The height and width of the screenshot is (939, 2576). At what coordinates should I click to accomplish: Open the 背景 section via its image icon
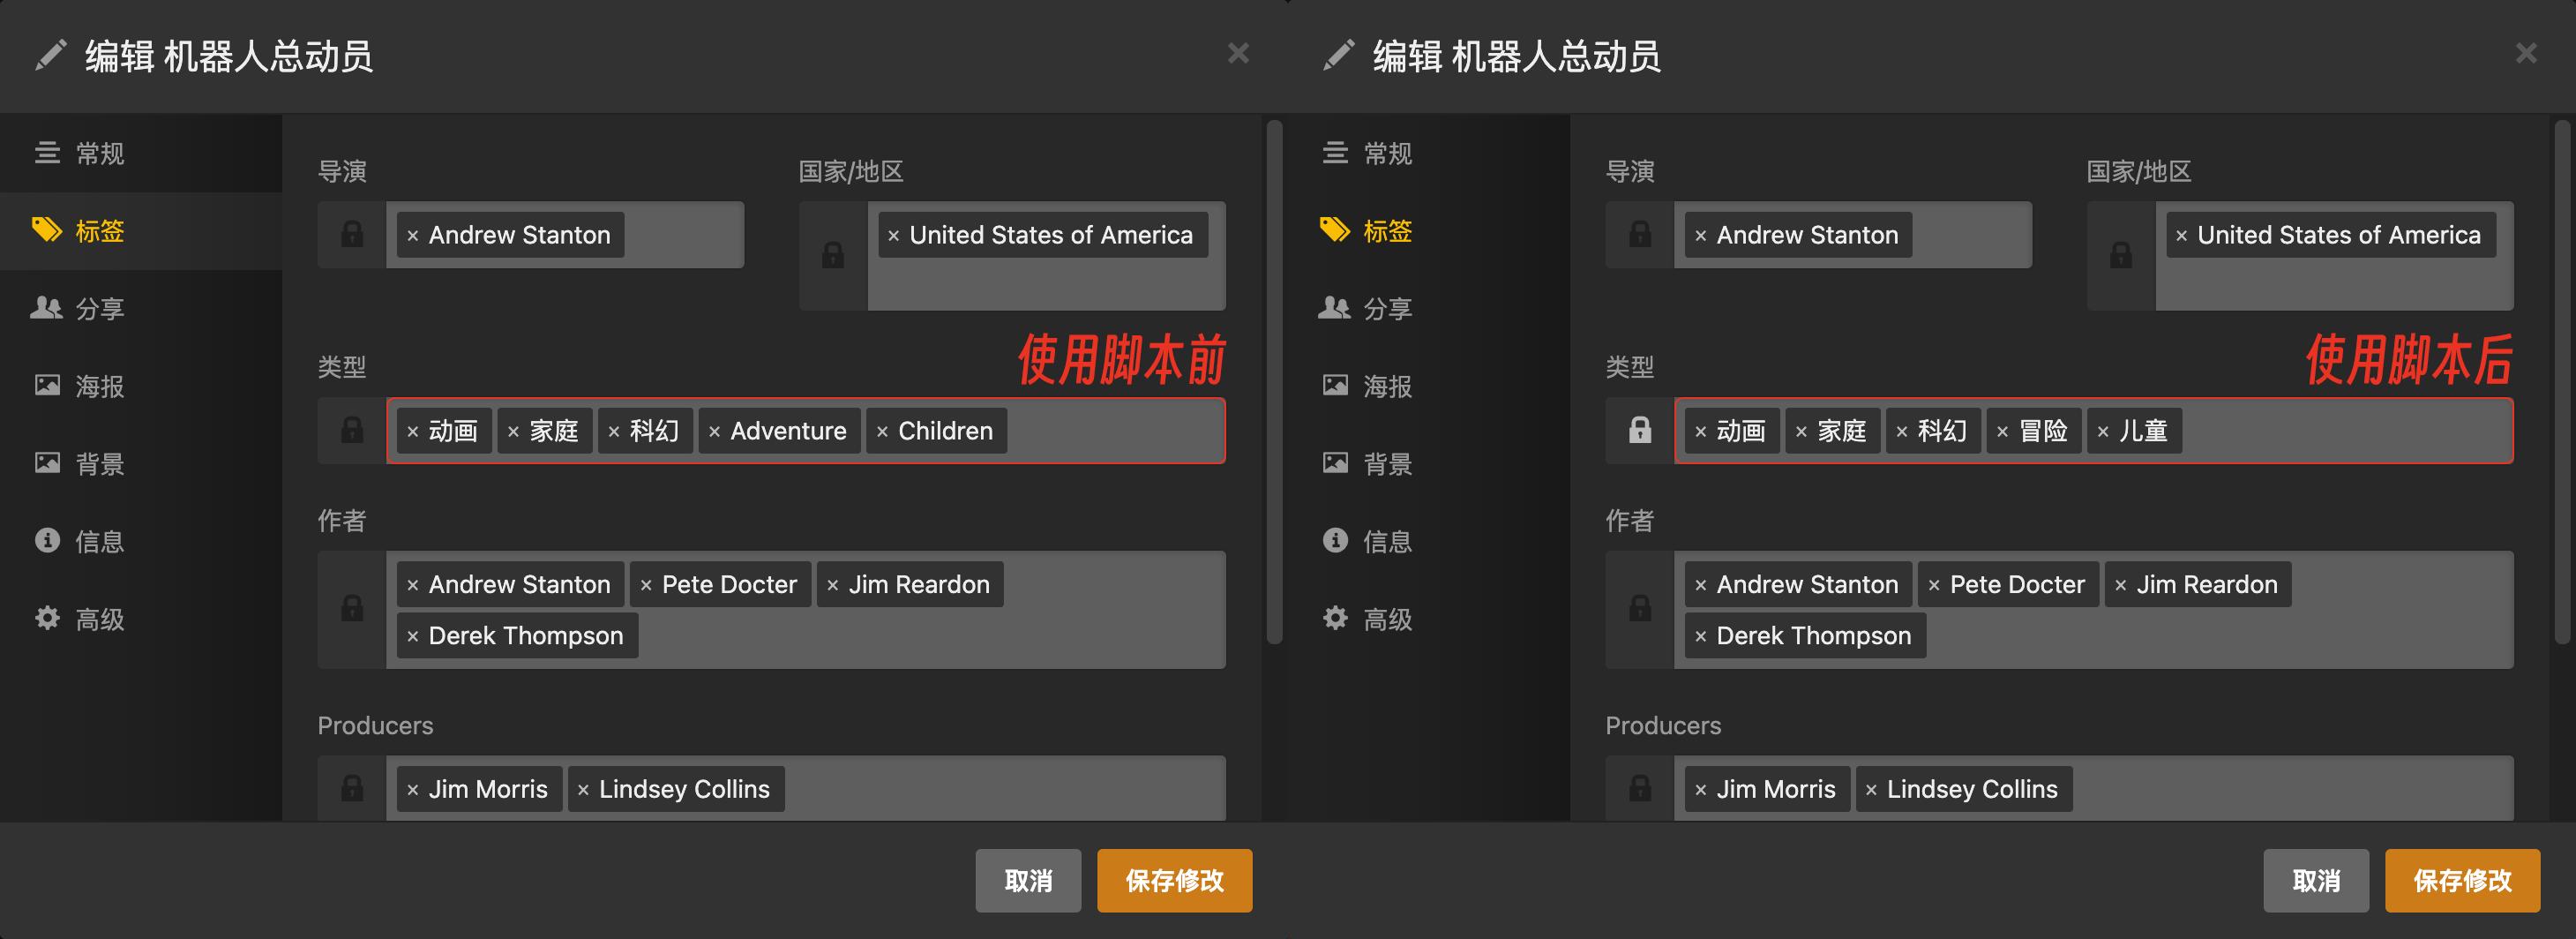coord(47,462)
